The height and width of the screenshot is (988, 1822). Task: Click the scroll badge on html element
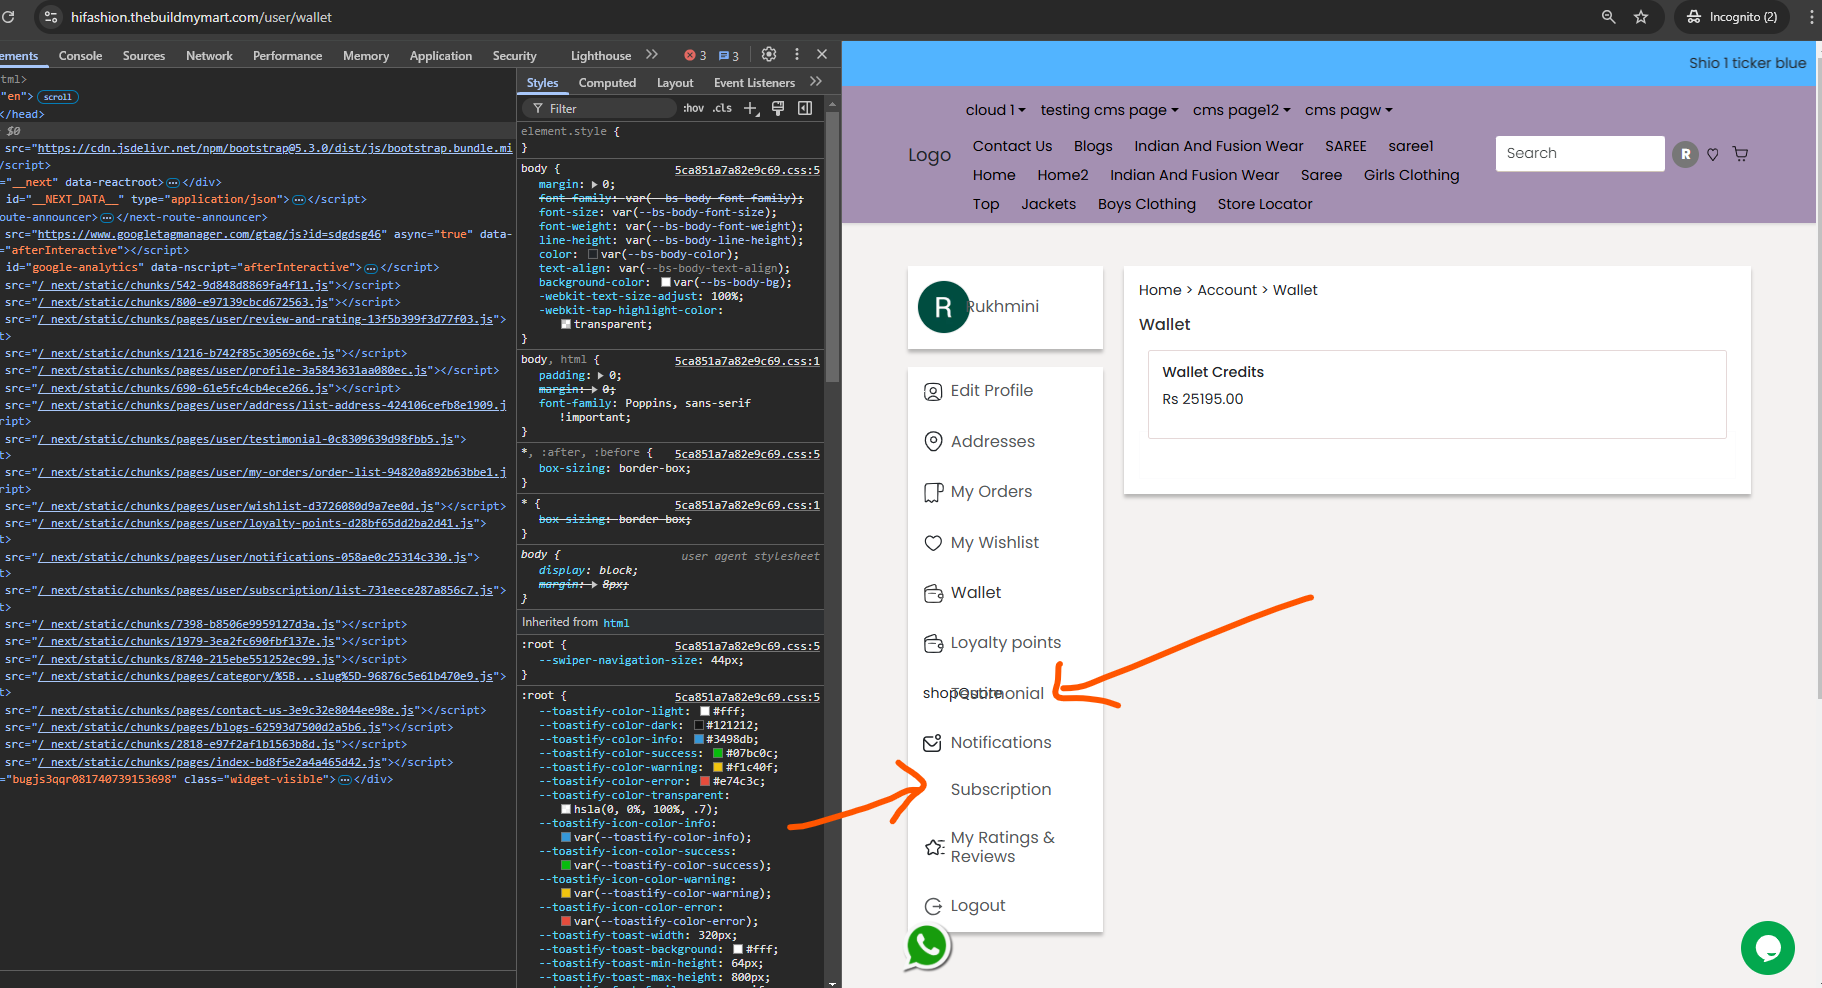pyautogui.click(x=58, y=97)
